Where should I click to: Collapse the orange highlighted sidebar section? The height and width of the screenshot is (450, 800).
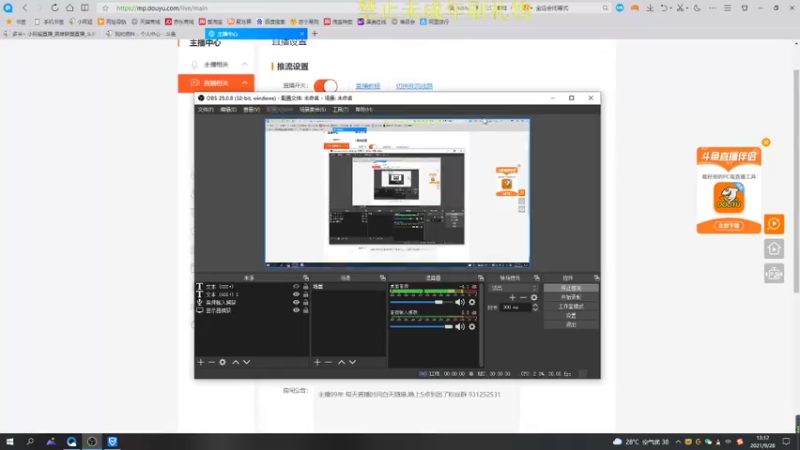coord(245,83)
